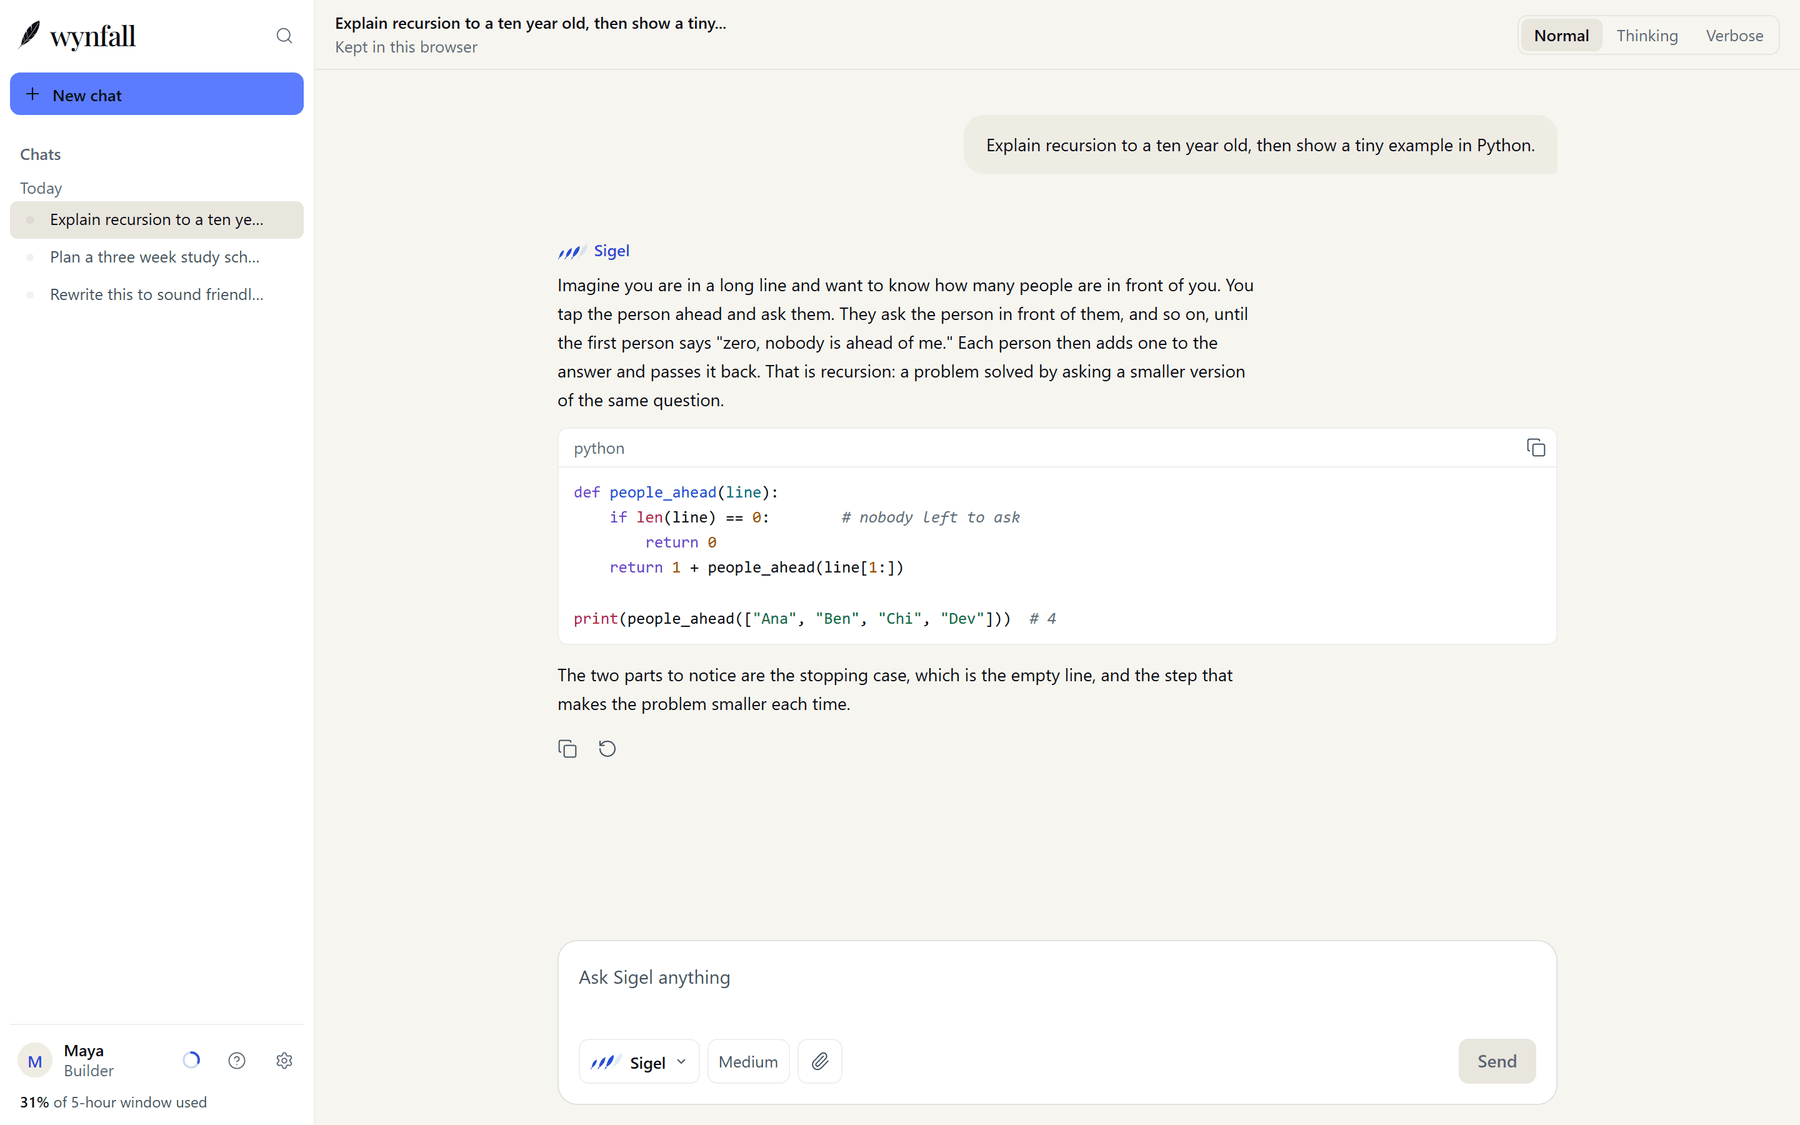Open the help question-mark icon
The height and width of the screenshot is (1125, 1800).
click(237, 1061)
